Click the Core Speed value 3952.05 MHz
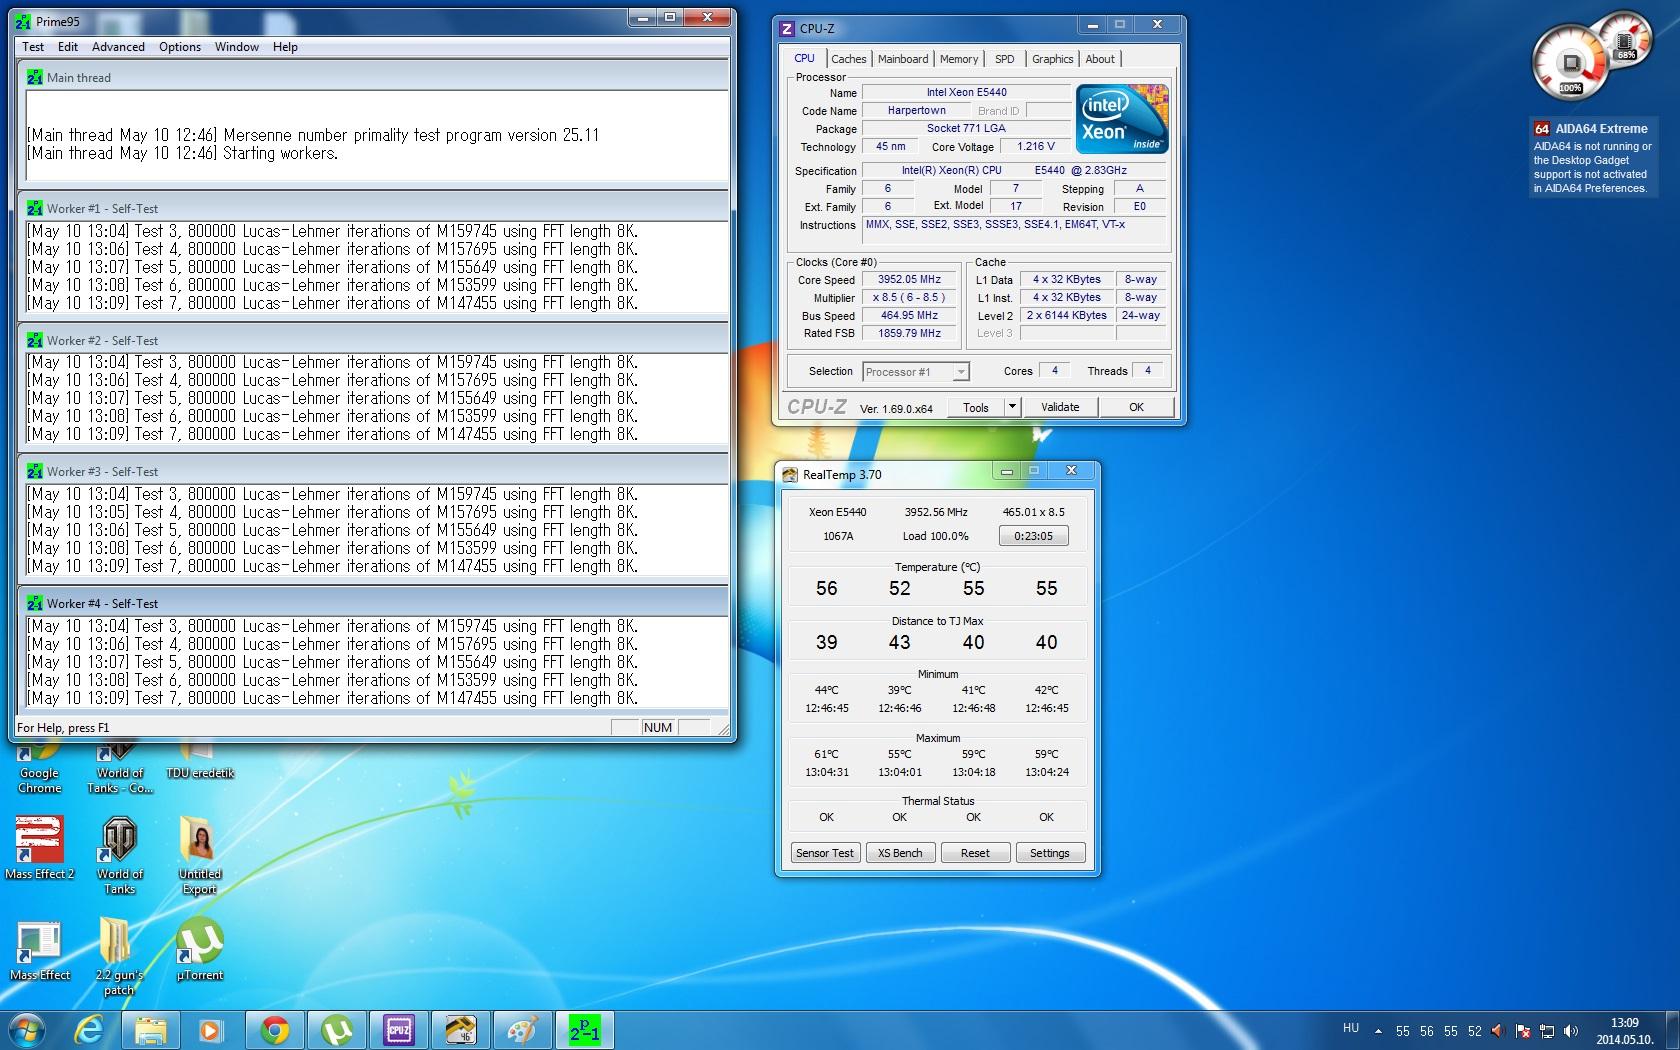This screenshot has height=1050, width=1680. tap(909, 280)
